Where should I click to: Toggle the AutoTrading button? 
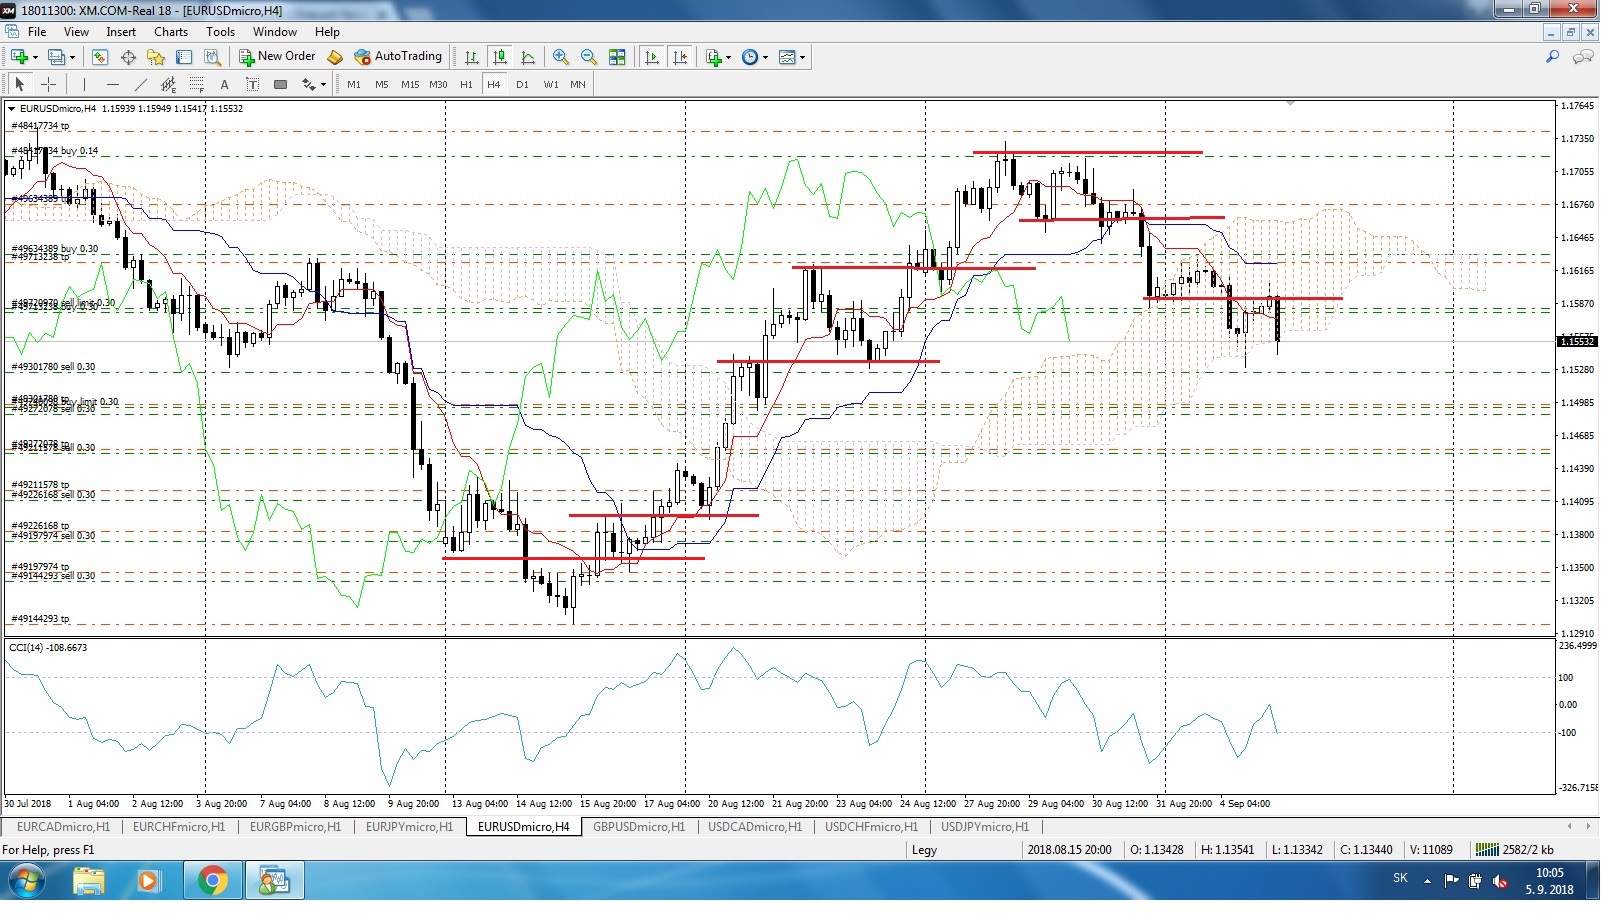(398, 57)
